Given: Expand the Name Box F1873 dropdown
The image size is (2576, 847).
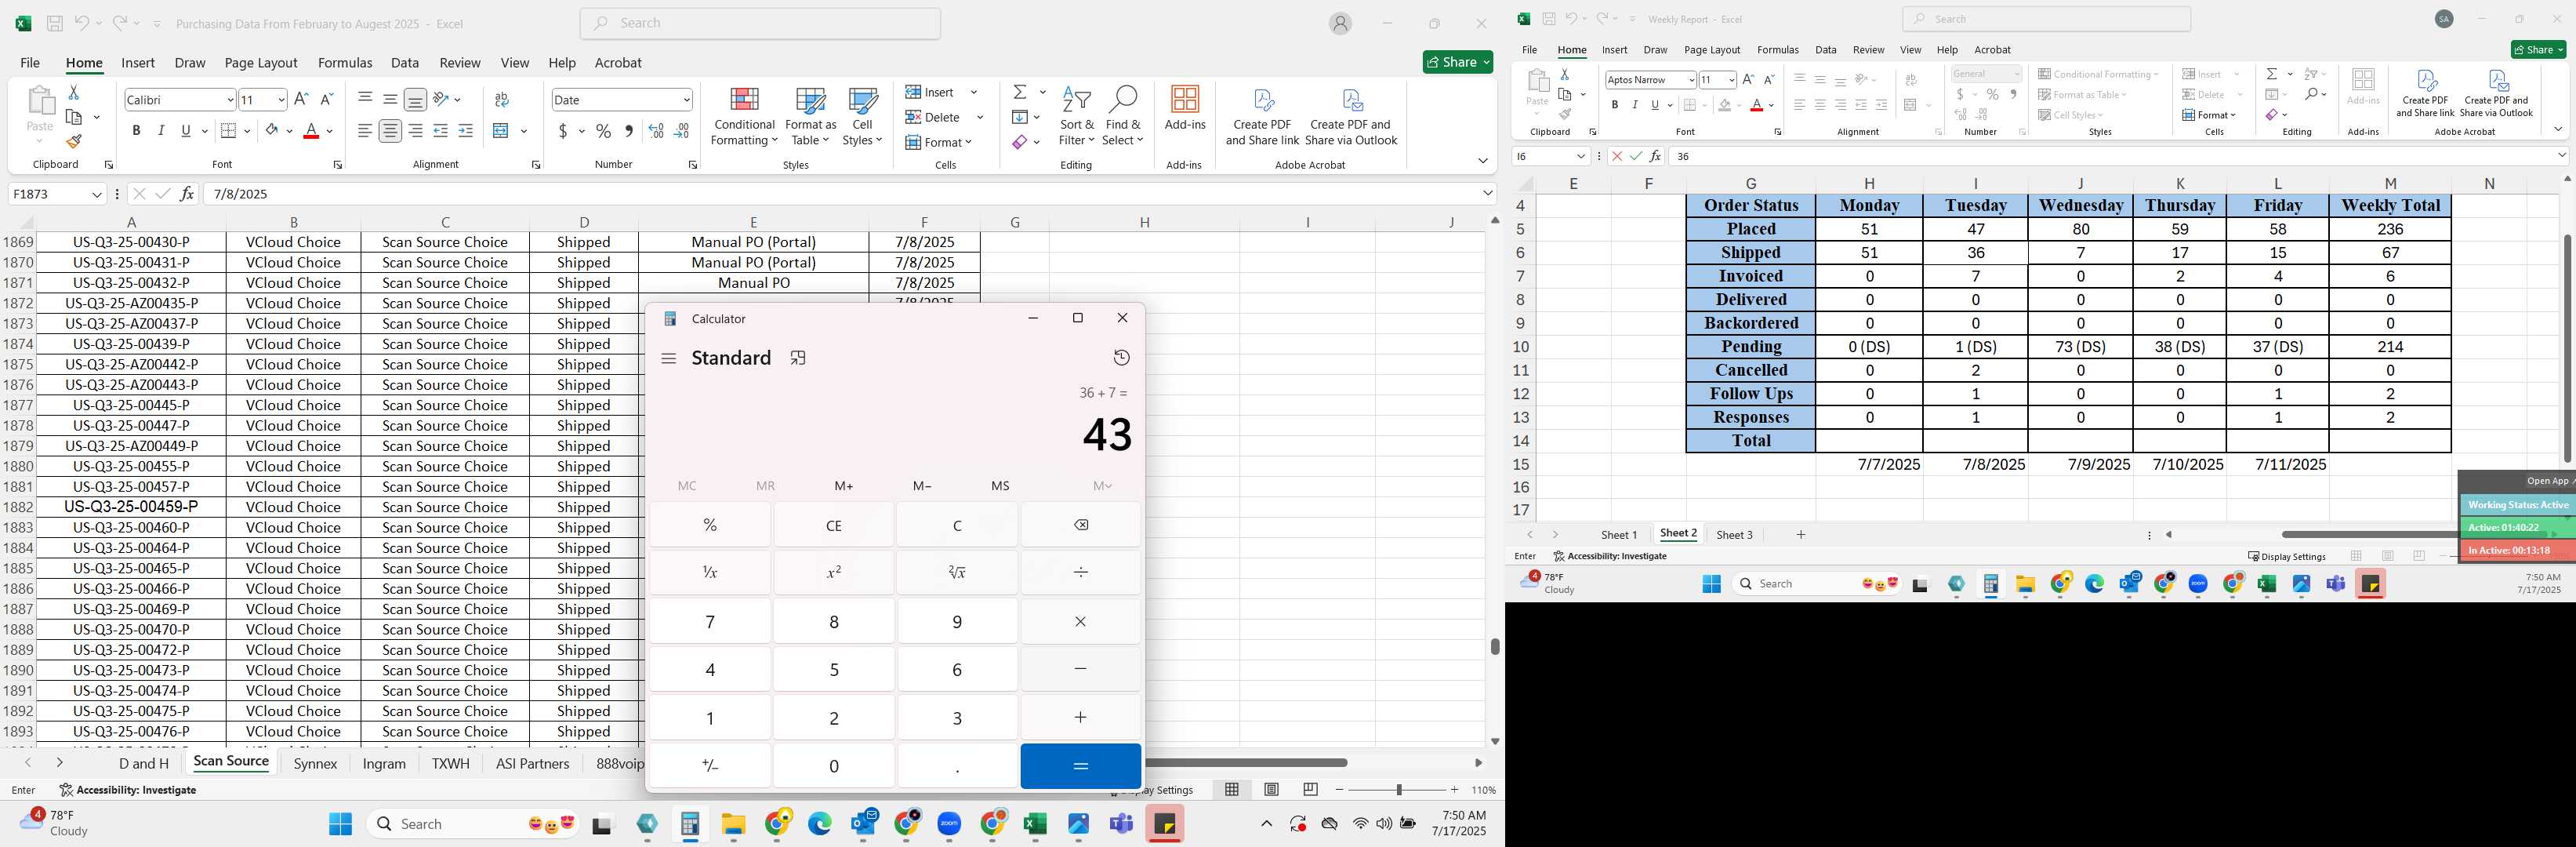Looking at the screenshot, I should (97, 194).
